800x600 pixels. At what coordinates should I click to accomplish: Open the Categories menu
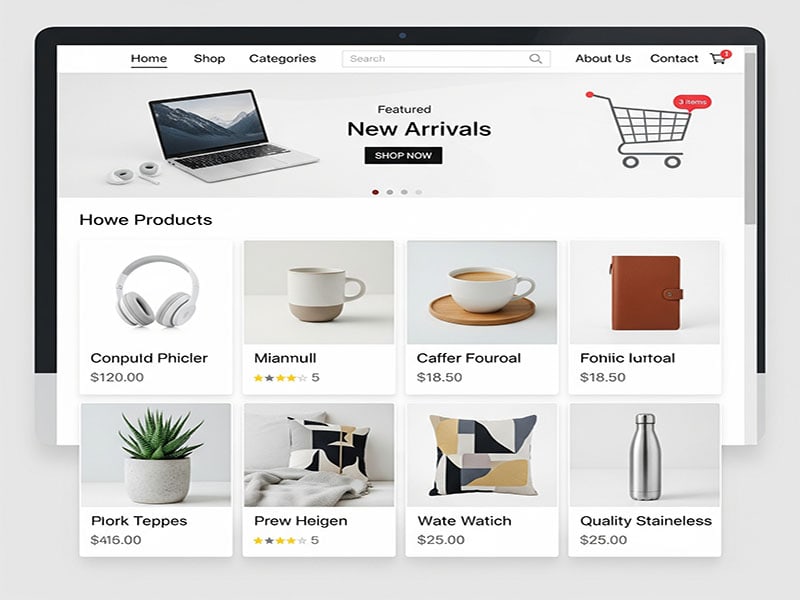click(282, 59)
